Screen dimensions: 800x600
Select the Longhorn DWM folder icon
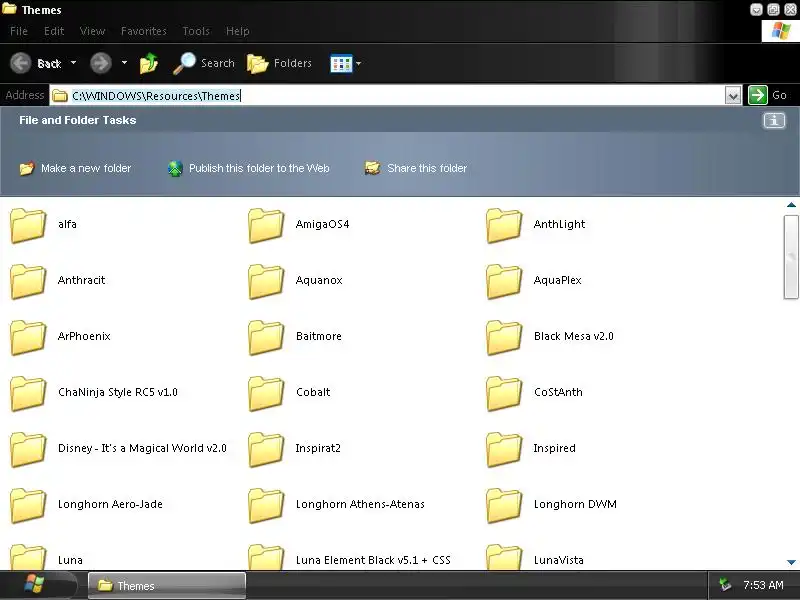coord(504,506)
